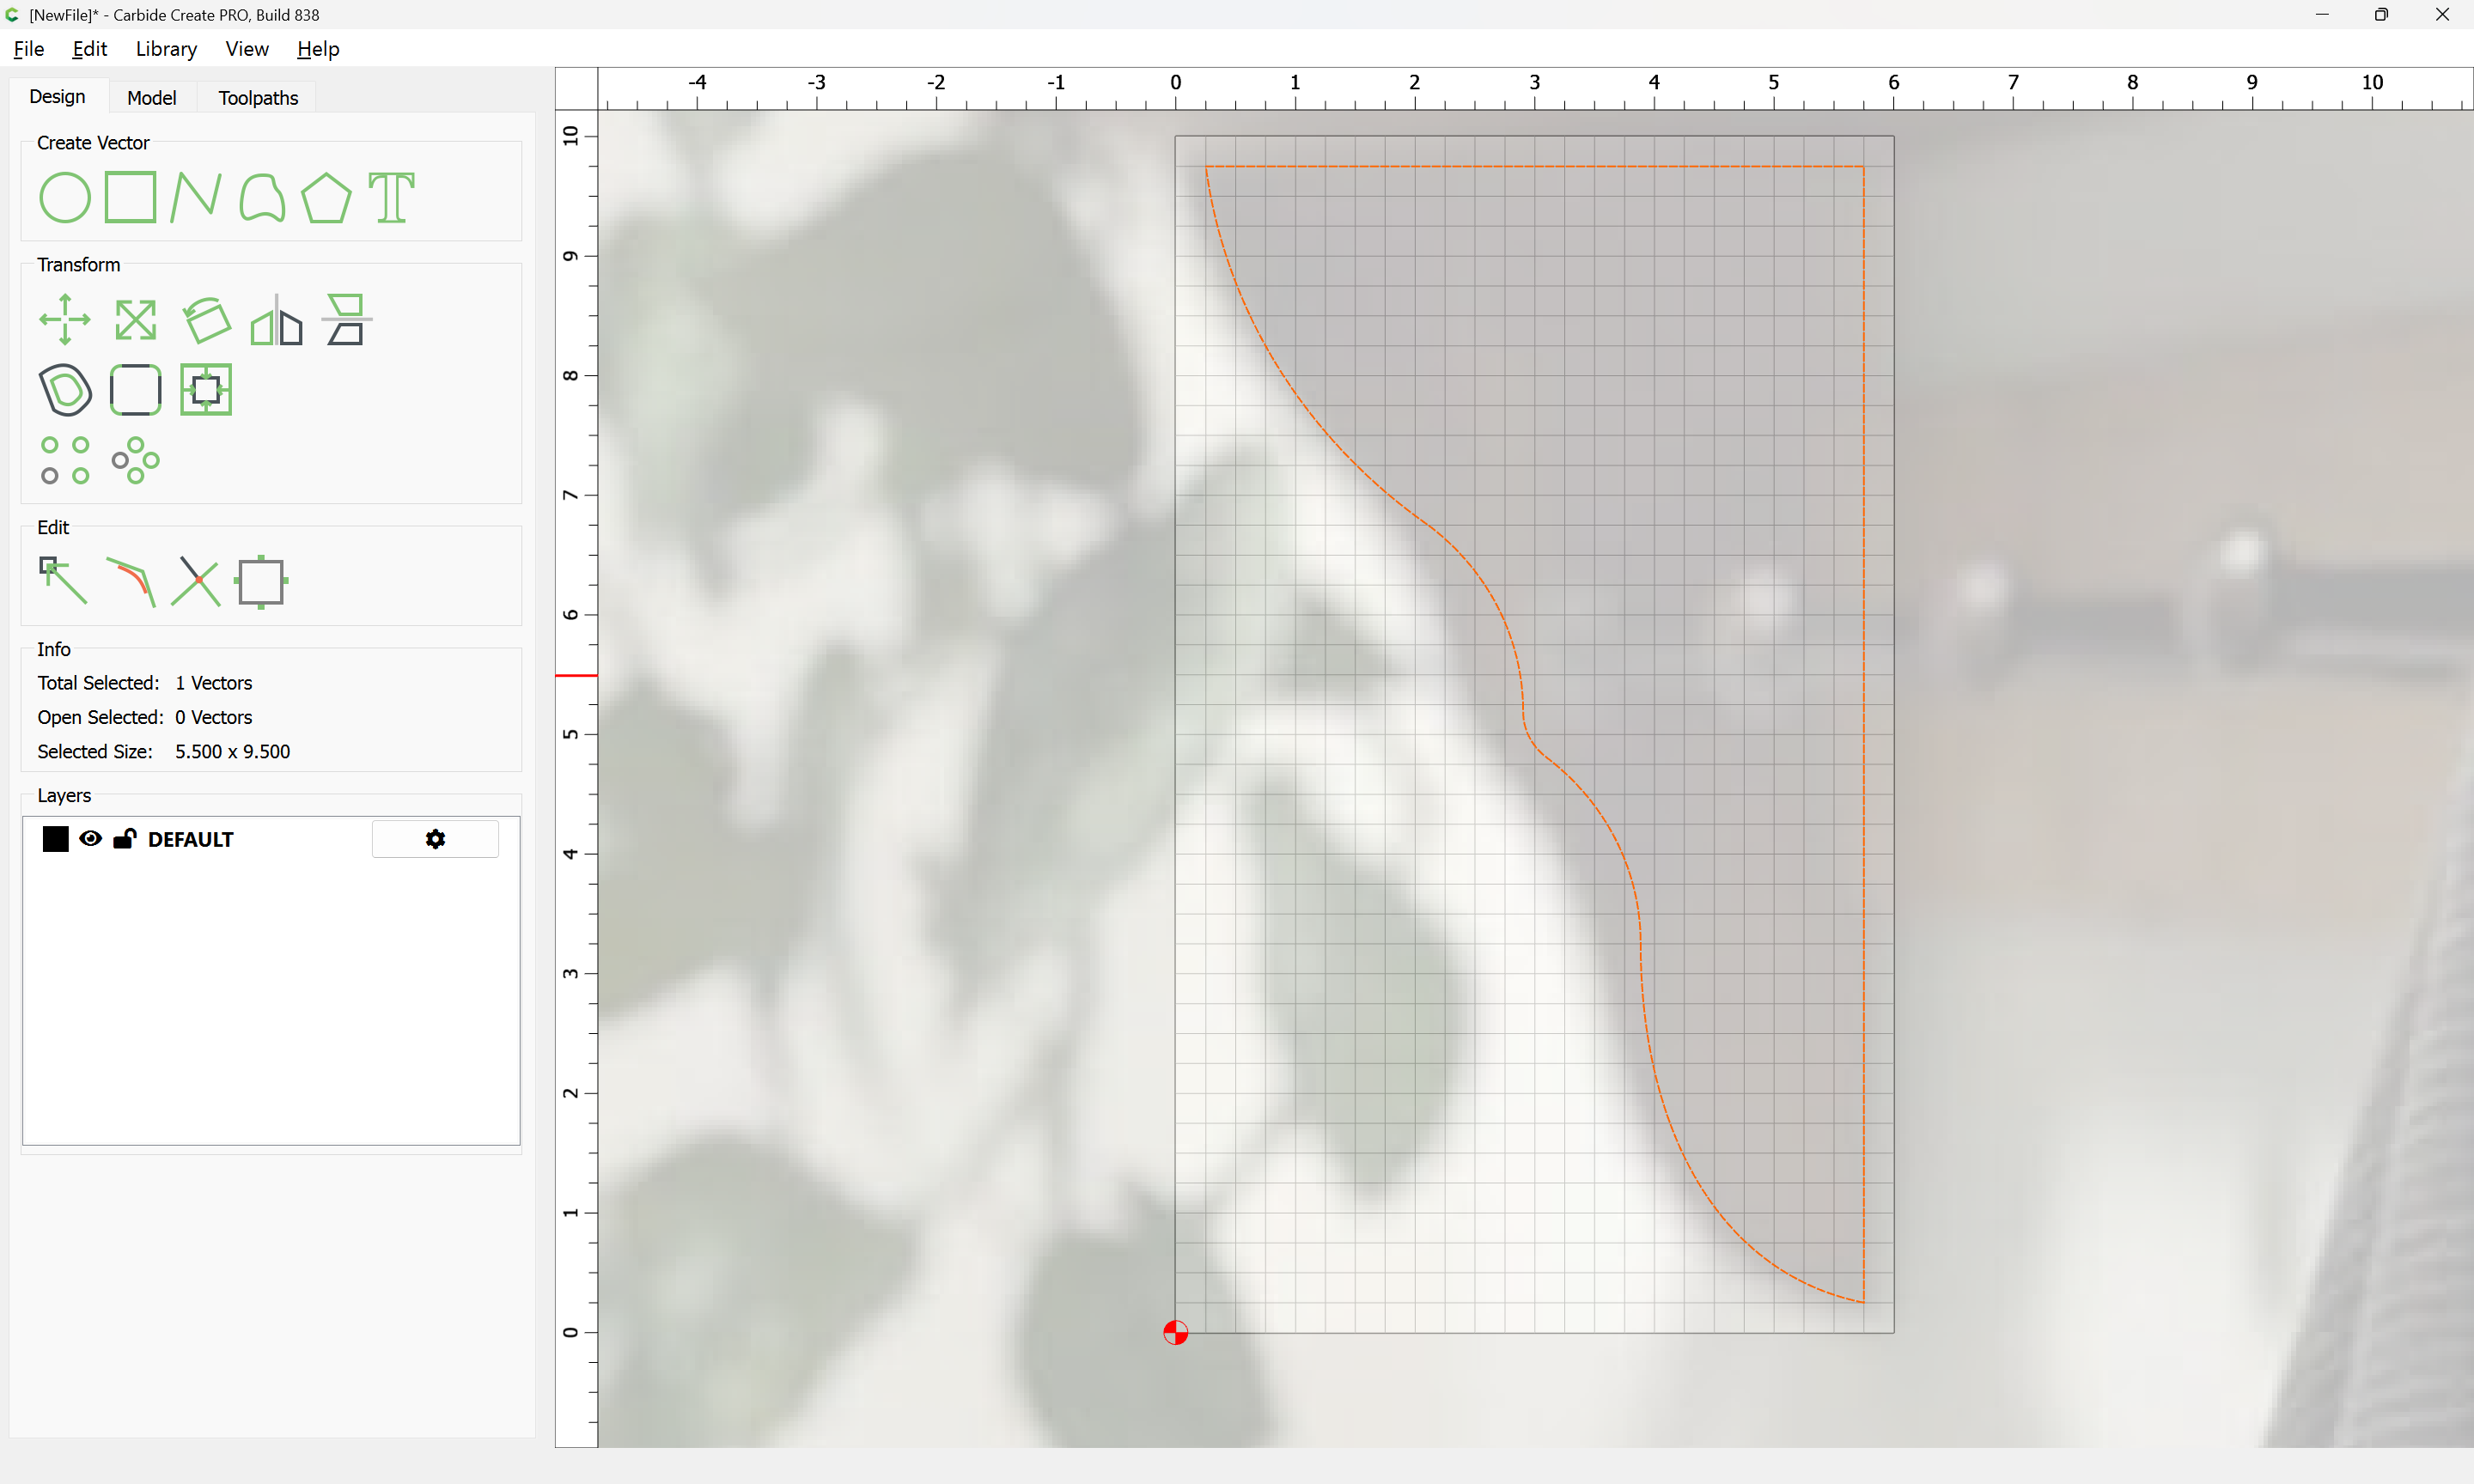Select the Curve drawing tool

pos(262,197)
